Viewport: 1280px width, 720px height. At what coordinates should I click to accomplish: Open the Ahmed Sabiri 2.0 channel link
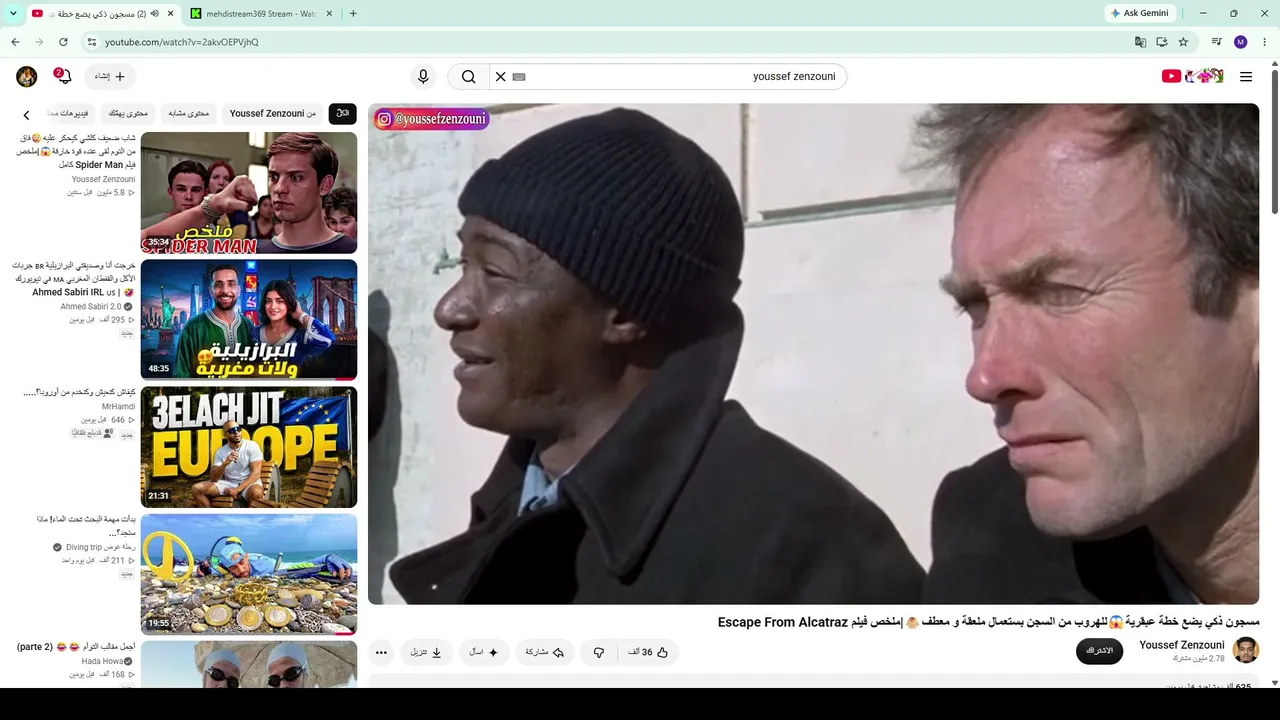pos(91,307)
